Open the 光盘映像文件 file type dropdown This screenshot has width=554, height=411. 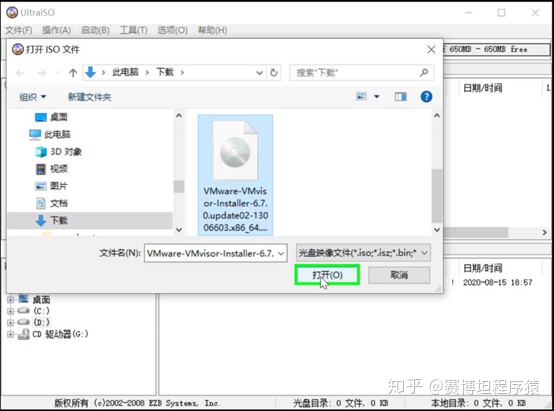click(x=363, y=253)
